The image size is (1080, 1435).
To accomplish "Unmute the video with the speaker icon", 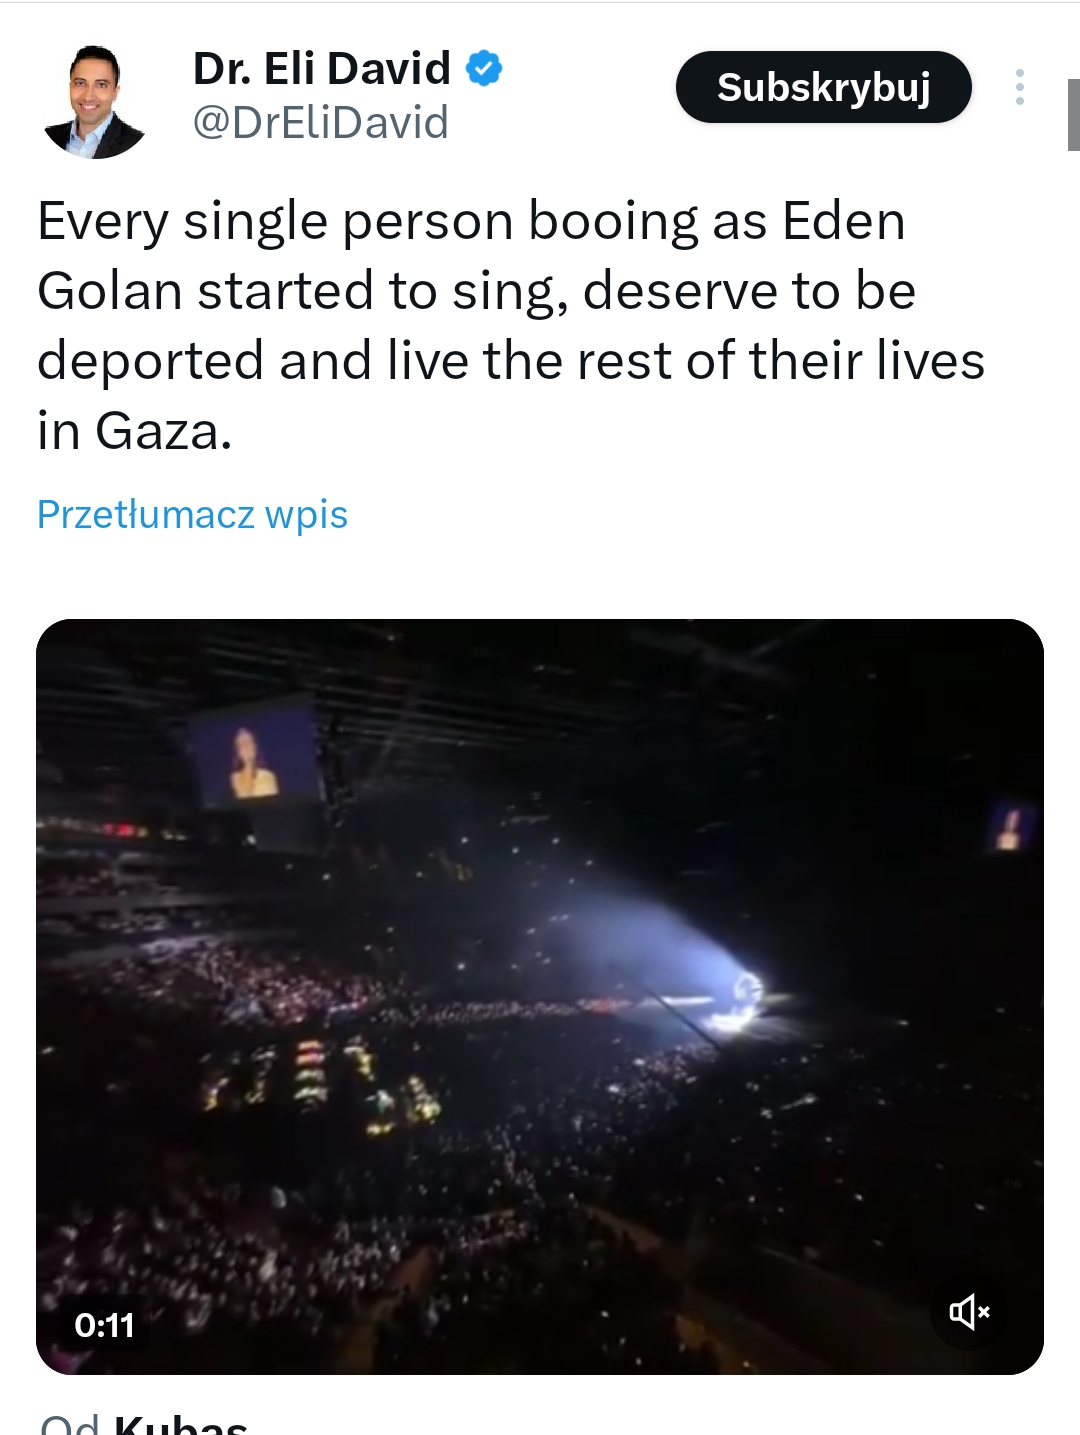I will (x=968, y=1311).
